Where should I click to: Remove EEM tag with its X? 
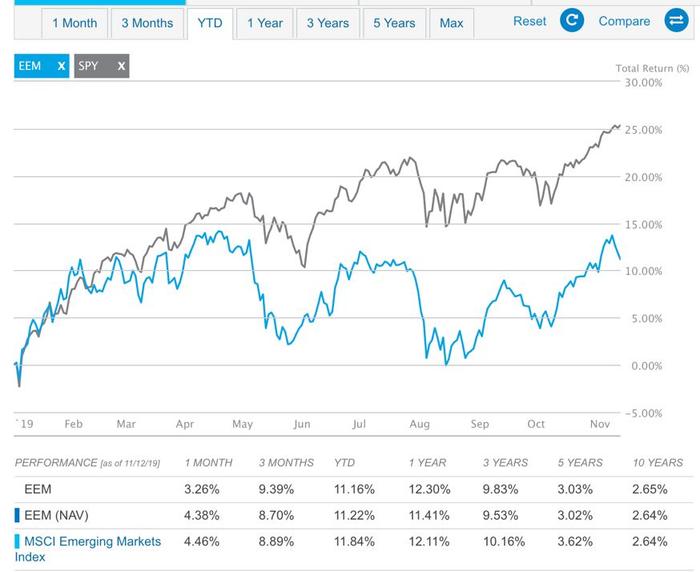(62, 66)
